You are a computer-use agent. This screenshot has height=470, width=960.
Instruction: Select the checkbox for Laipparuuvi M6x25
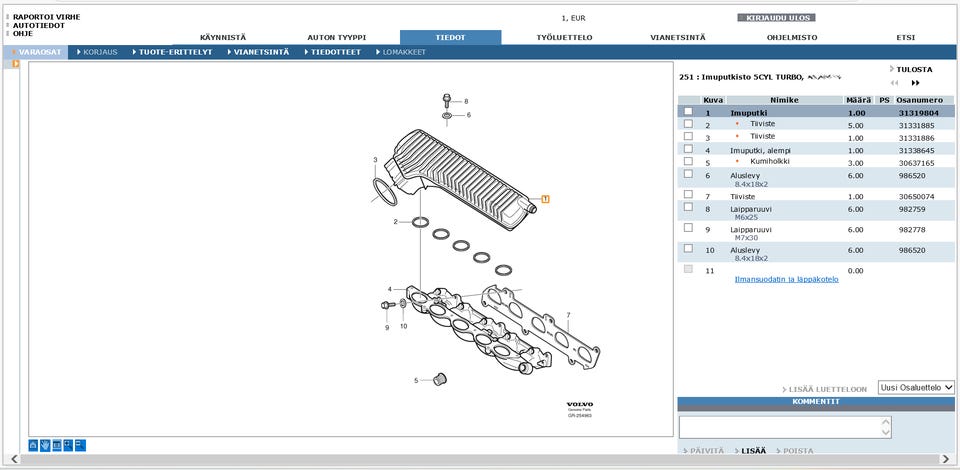[688, 207]
